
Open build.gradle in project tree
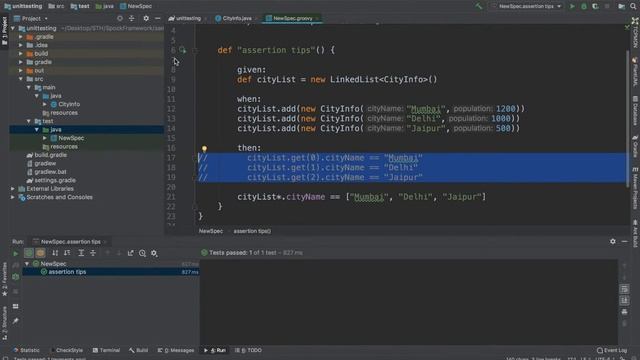point(50,155)
